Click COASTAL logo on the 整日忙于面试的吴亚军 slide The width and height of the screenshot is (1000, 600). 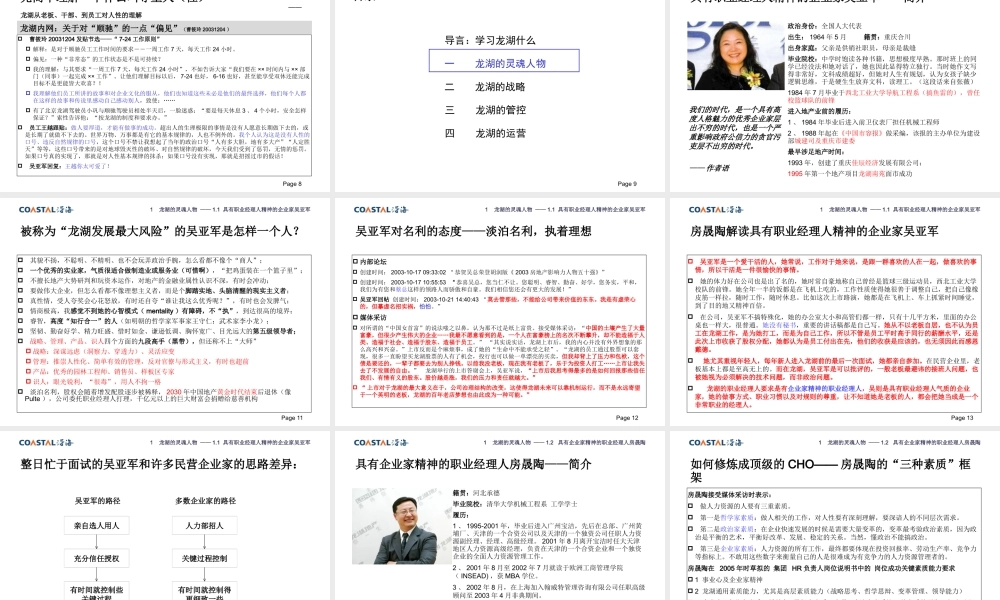[46, 443]
